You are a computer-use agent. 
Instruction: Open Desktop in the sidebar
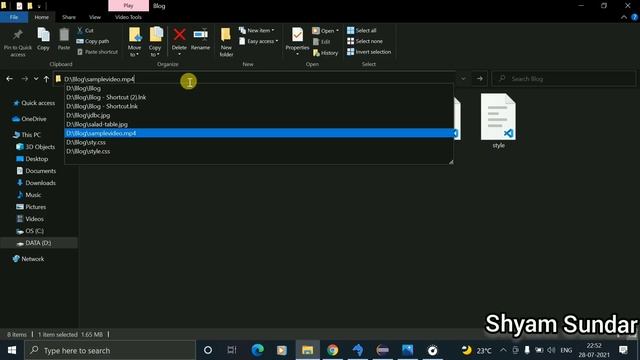32,159
